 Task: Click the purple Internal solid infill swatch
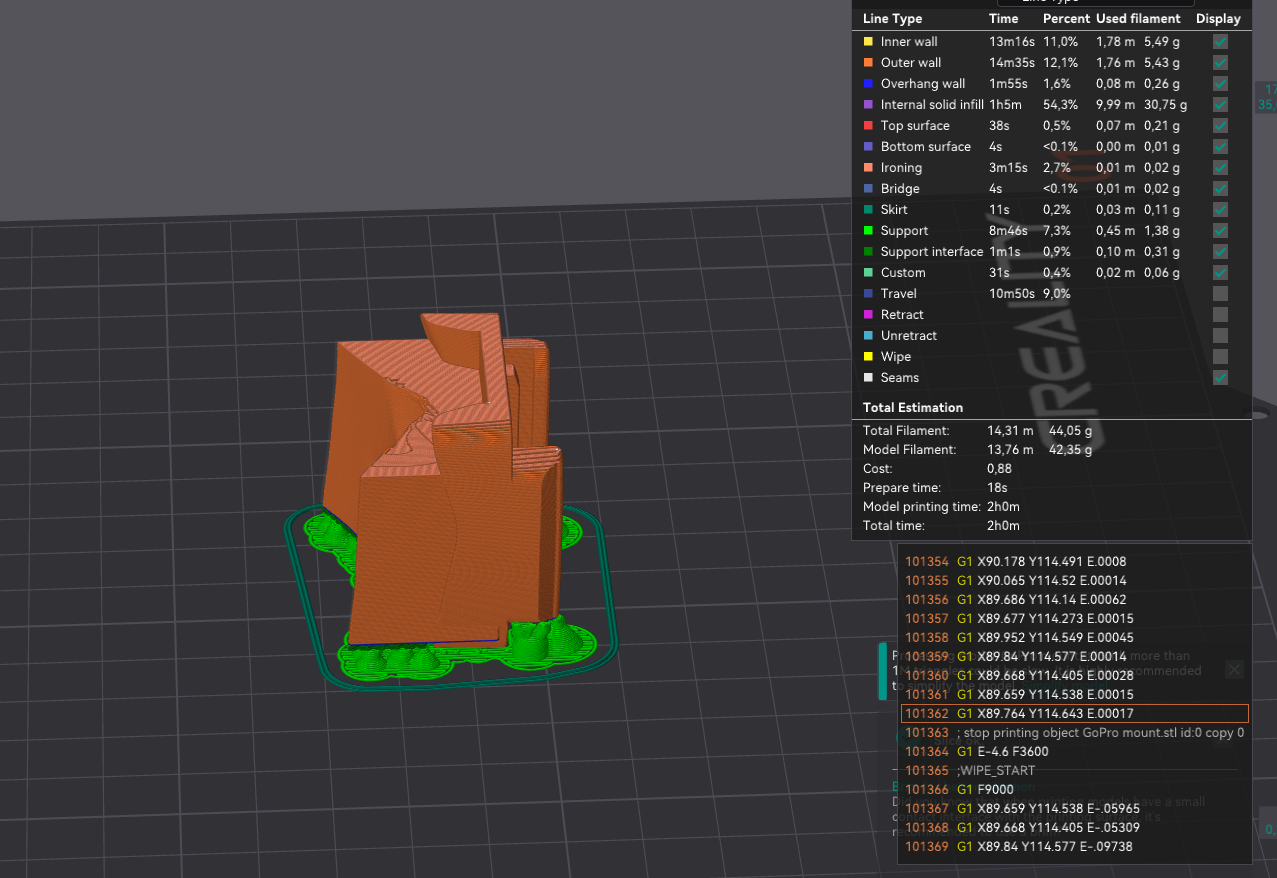pos(868,105)
